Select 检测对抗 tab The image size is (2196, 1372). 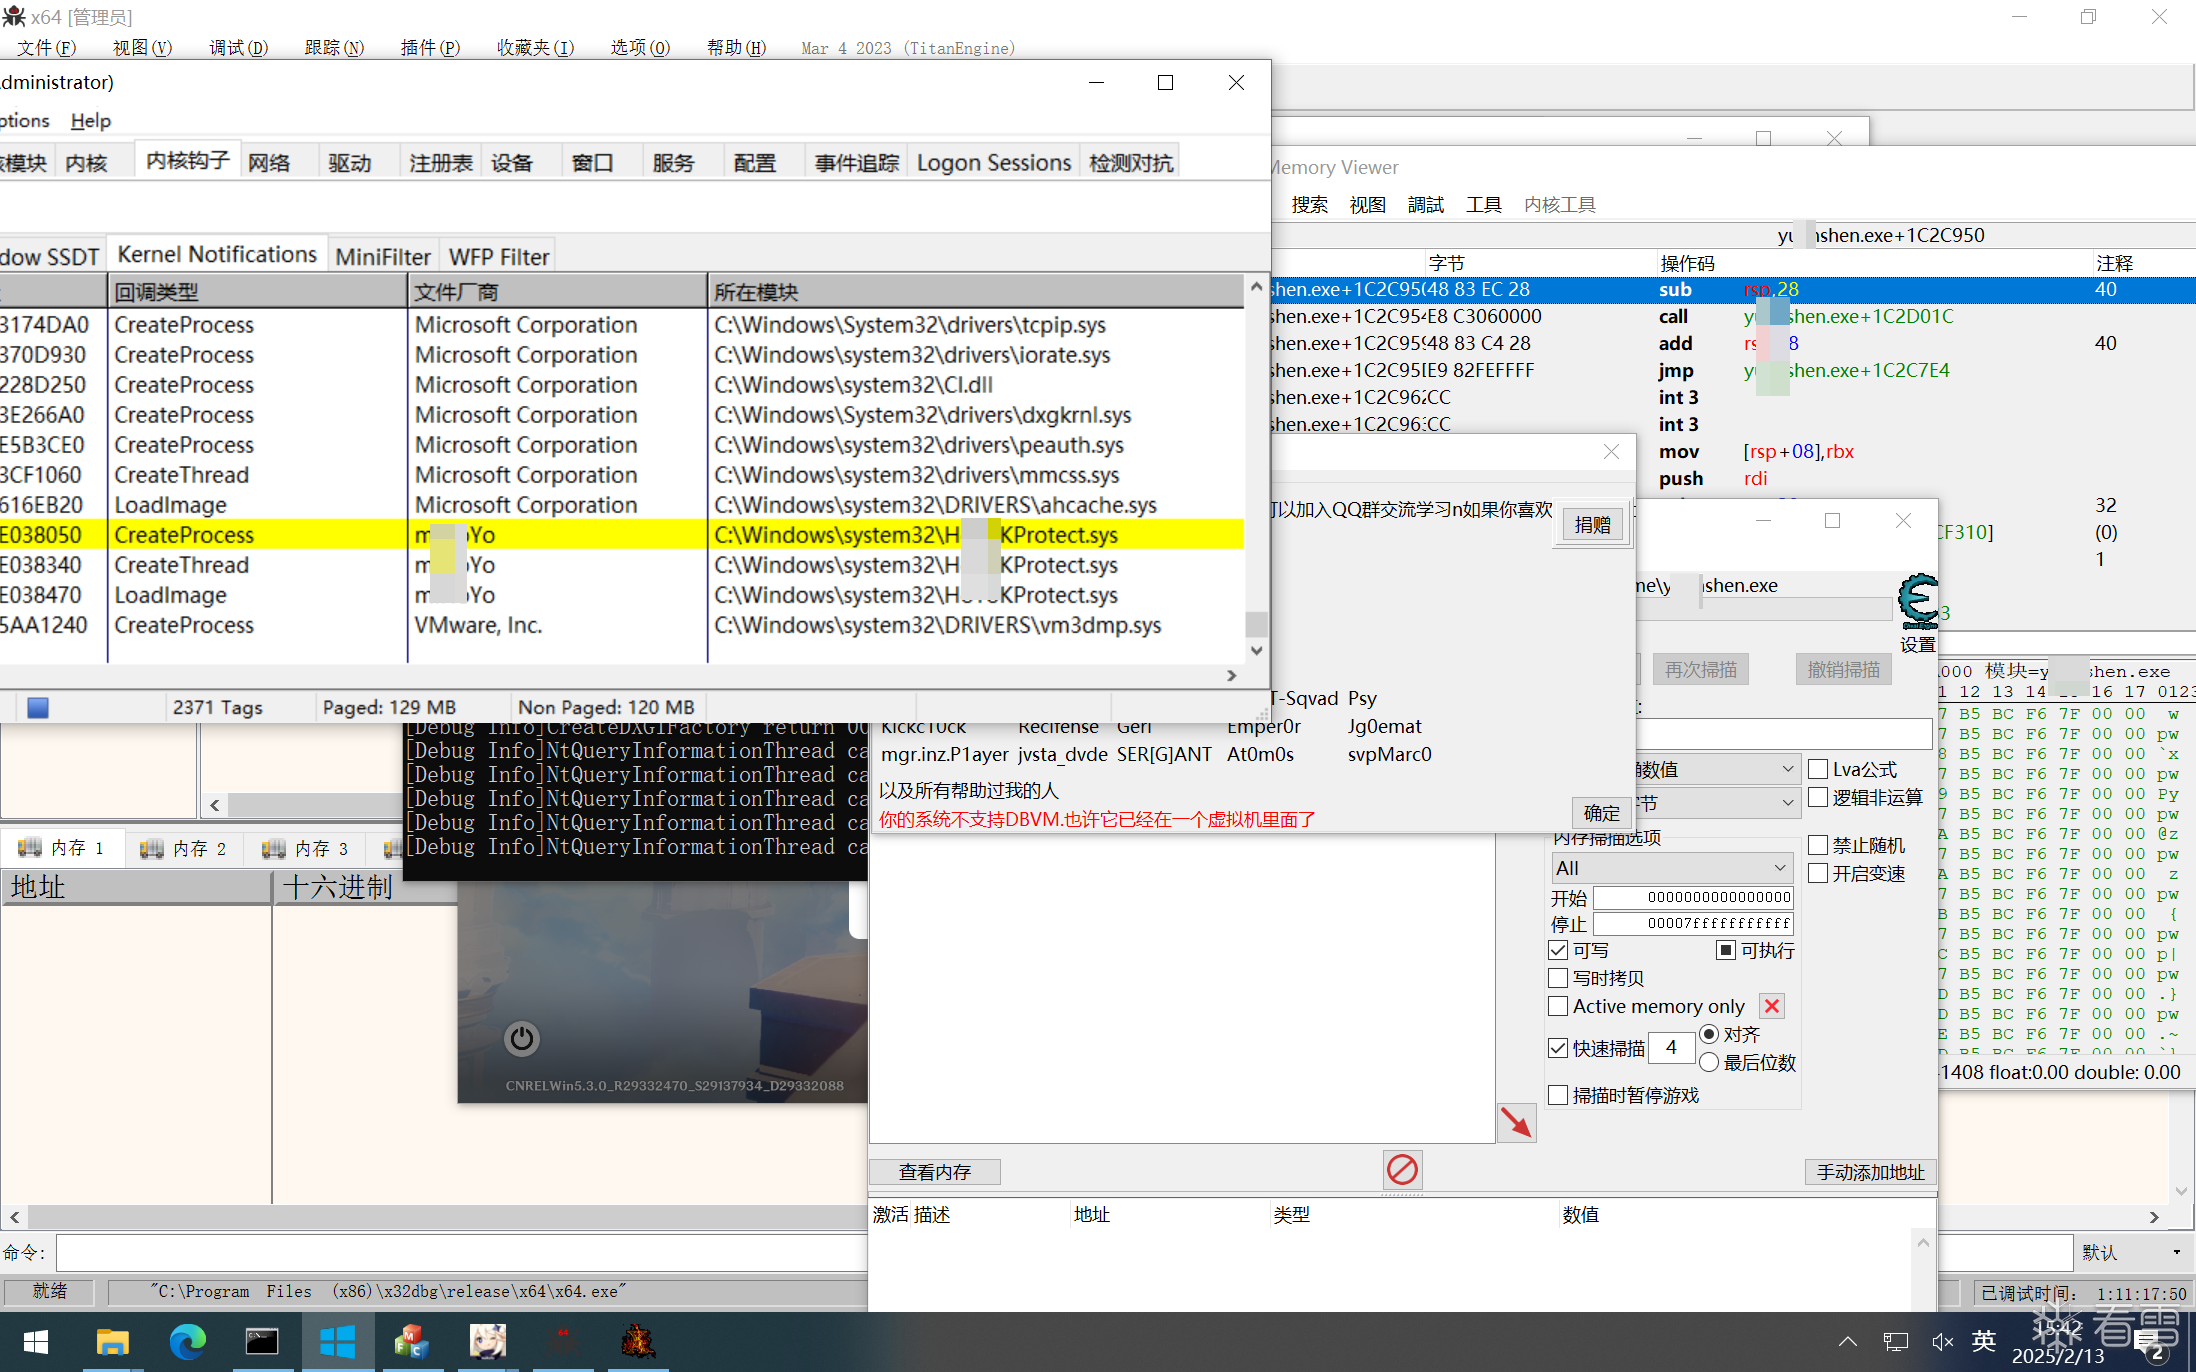click(x=1130, y=162)
